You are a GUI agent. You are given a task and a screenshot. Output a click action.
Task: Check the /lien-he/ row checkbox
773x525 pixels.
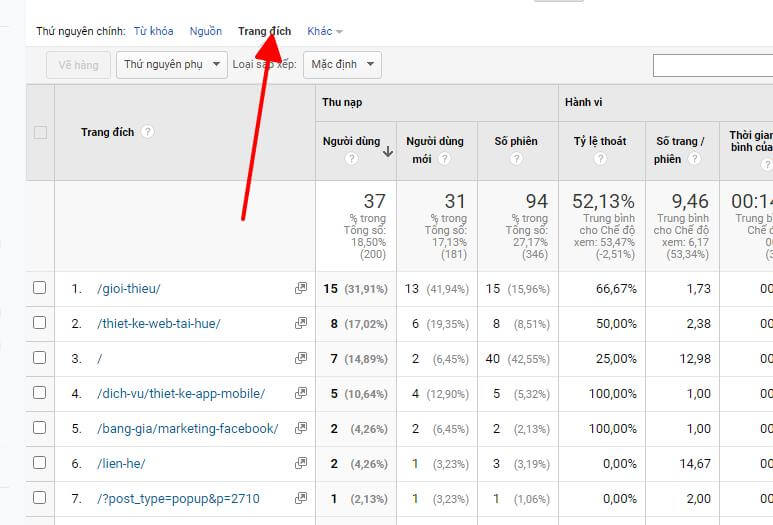click(x=39, y=462)
